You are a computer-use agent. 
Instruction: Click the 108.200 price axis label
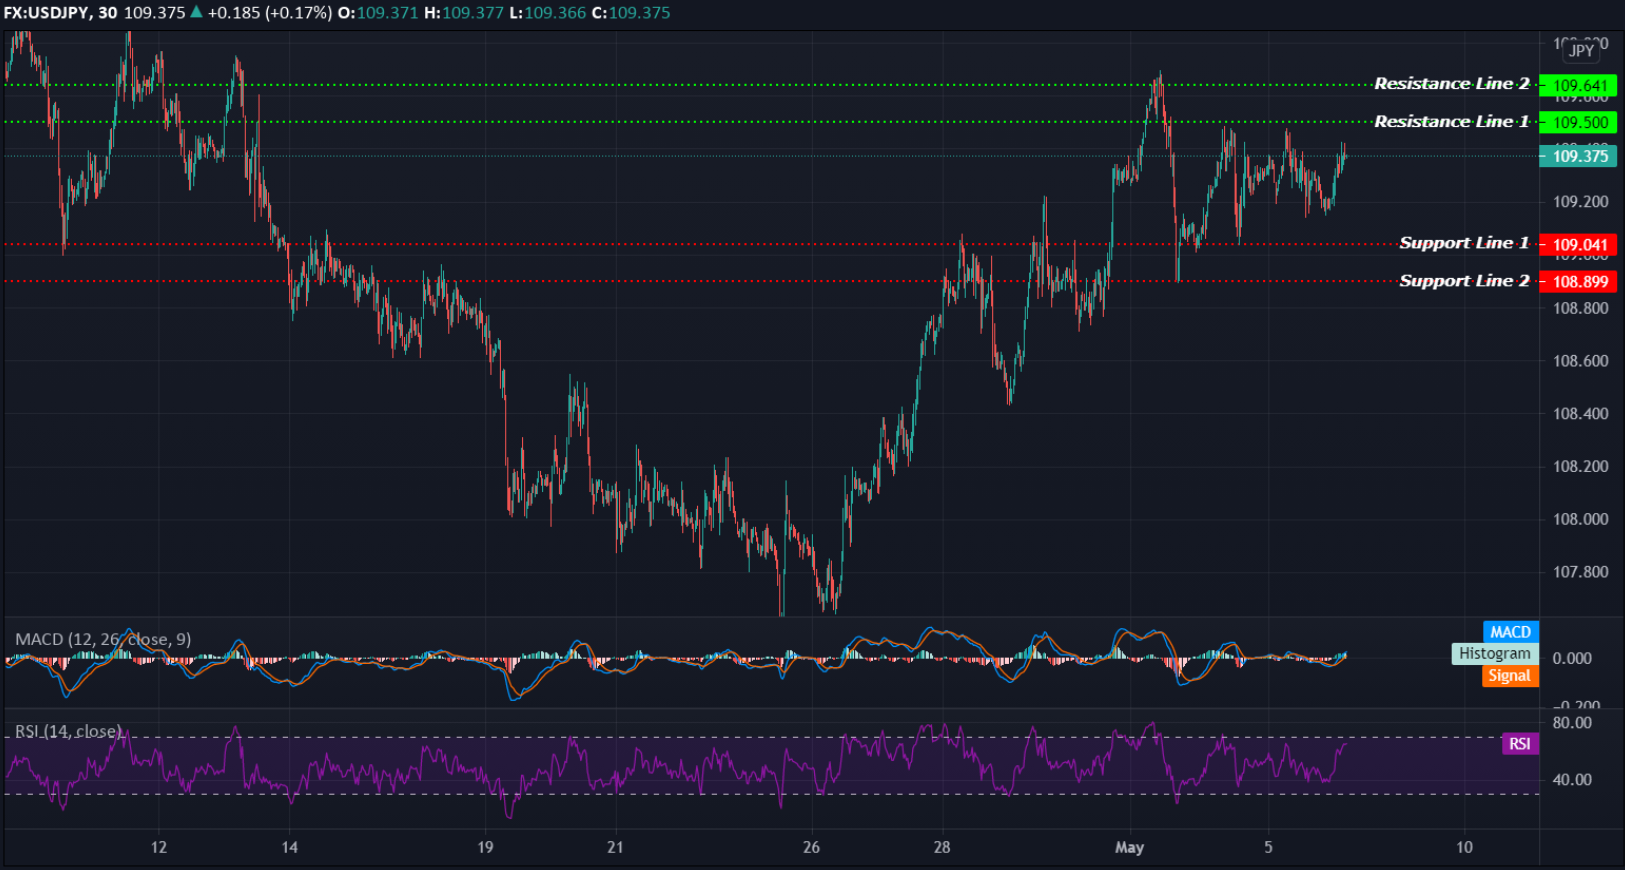1580,467
